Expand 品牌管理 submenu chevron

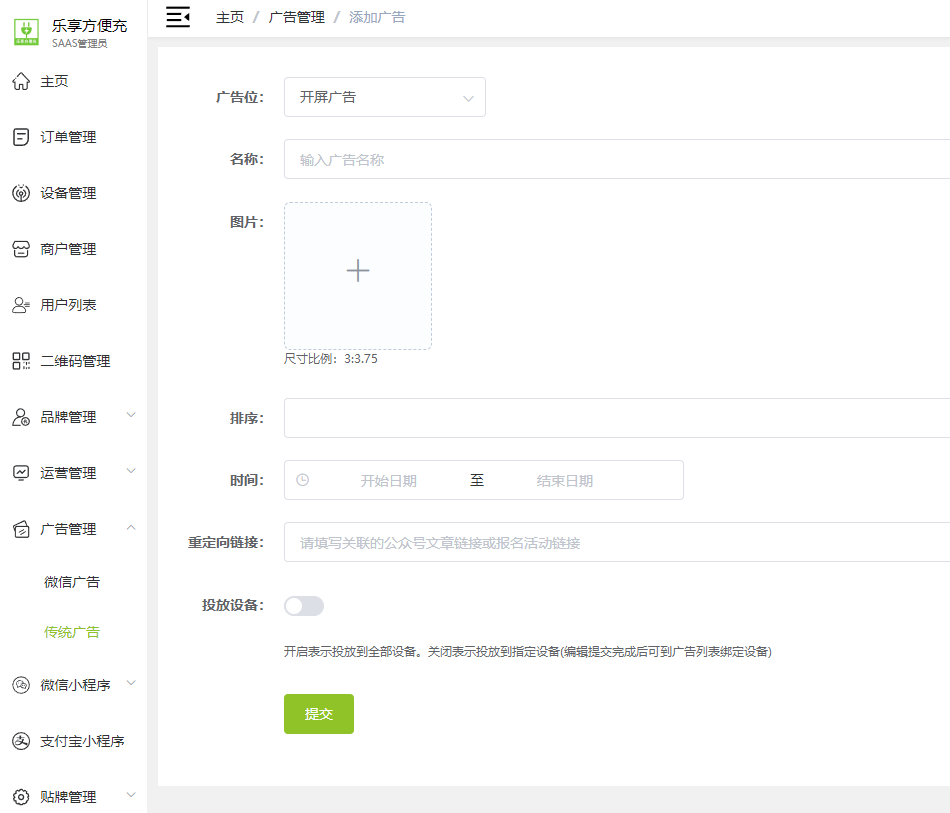point(131,415)
